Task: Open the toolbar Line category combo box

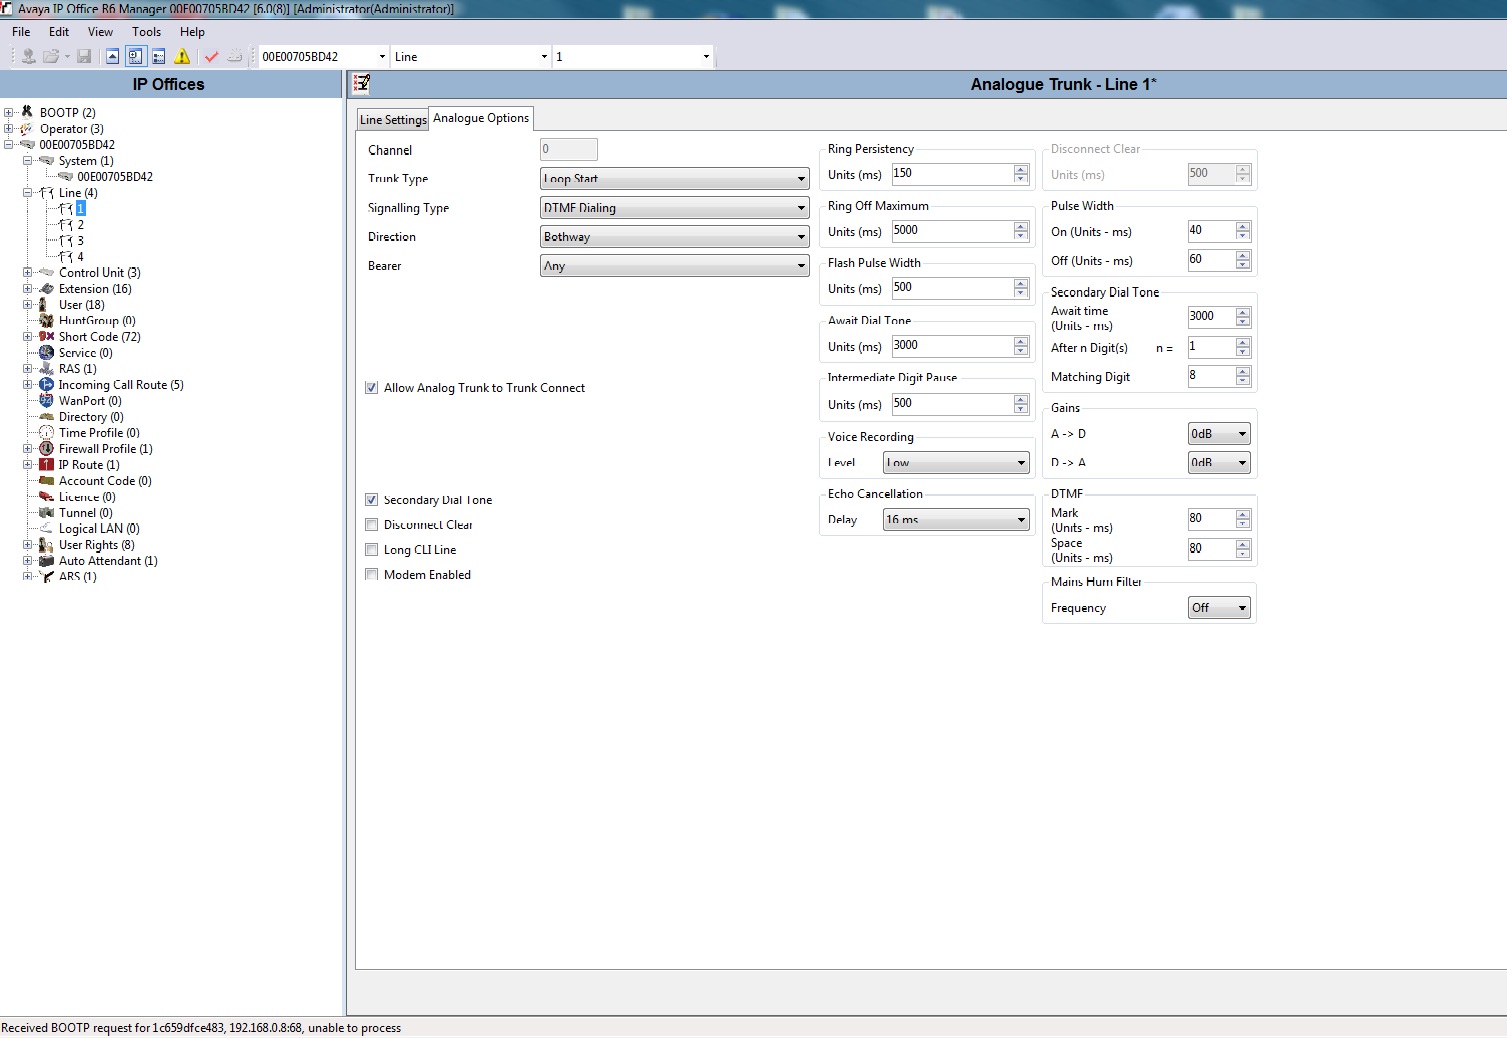Action: (471, 57)
